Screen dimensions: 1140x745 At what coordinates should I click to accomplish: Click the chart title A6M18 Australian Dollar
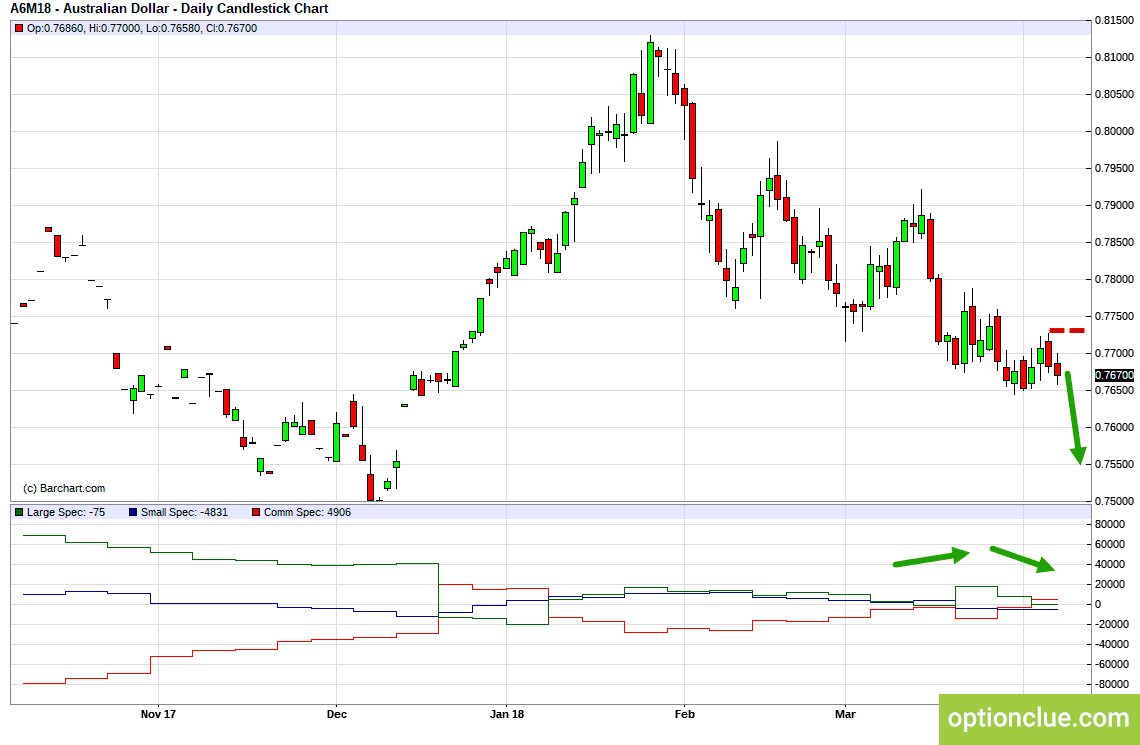pos(169,9)
